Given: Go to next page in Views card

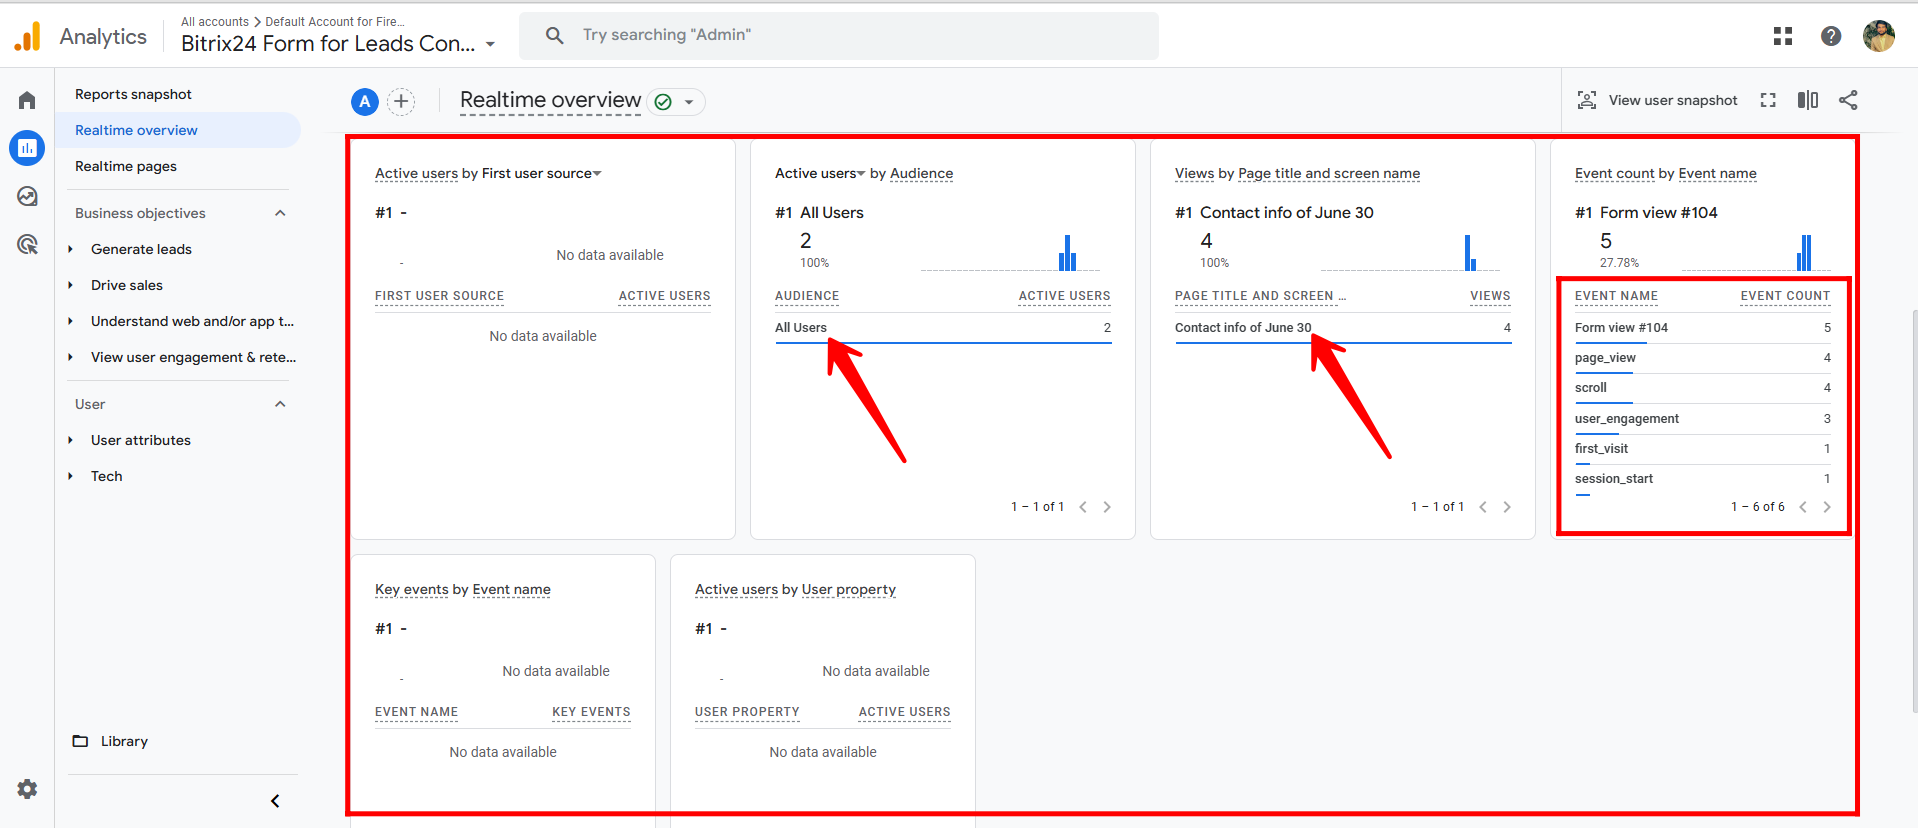Looking at the screenshot, I should 1507,507.
